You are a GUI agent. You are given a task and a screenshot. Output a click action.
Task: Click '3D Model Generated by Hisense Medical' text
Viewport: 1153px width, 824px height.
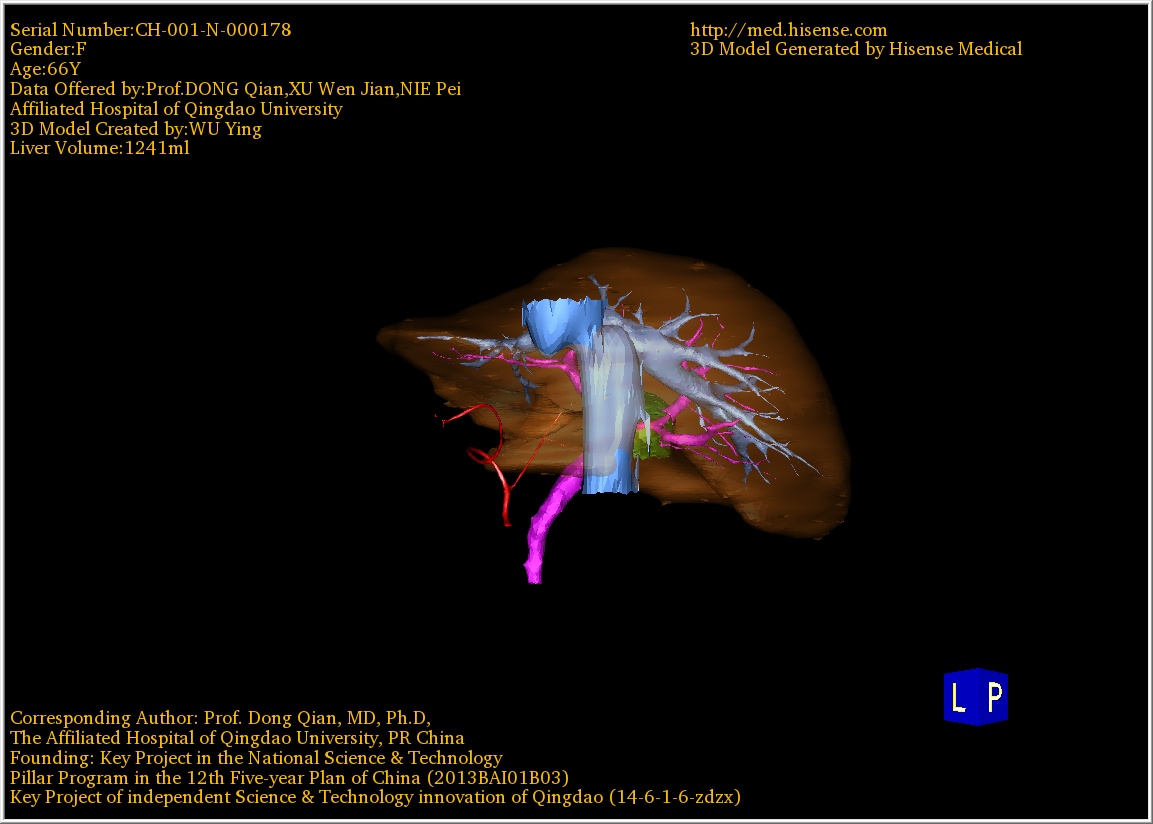(856, 49)
